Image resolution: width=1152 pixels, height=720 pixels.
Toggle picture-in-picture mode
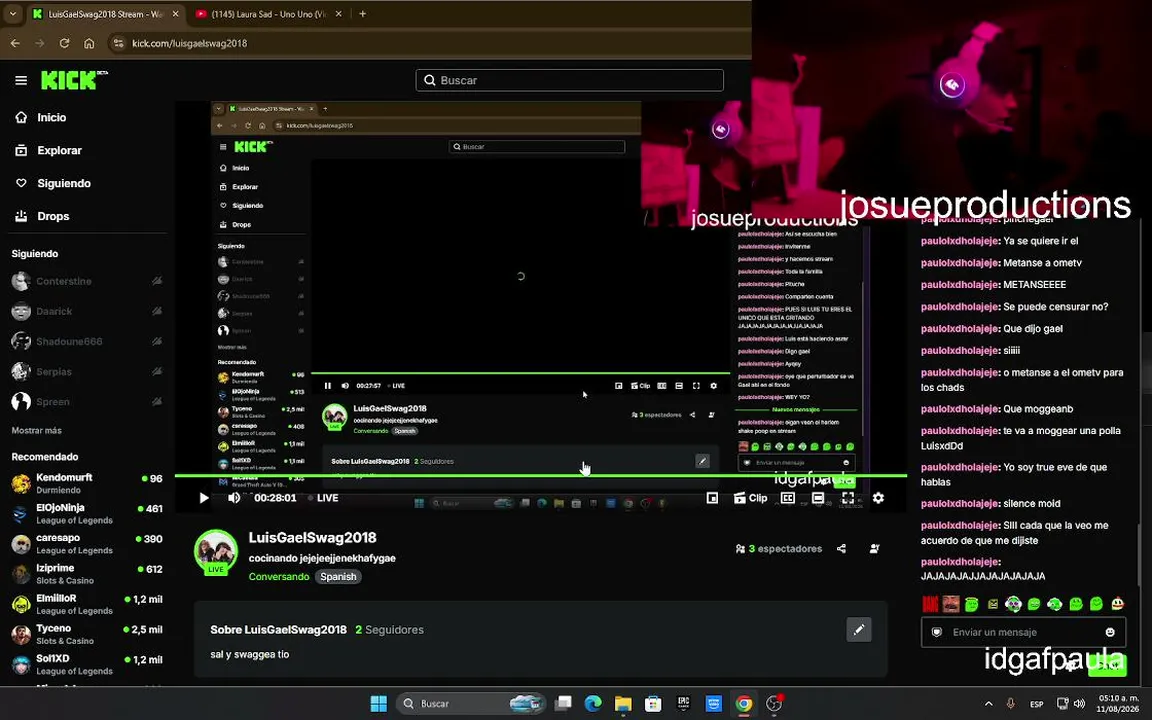click(712, 498)
